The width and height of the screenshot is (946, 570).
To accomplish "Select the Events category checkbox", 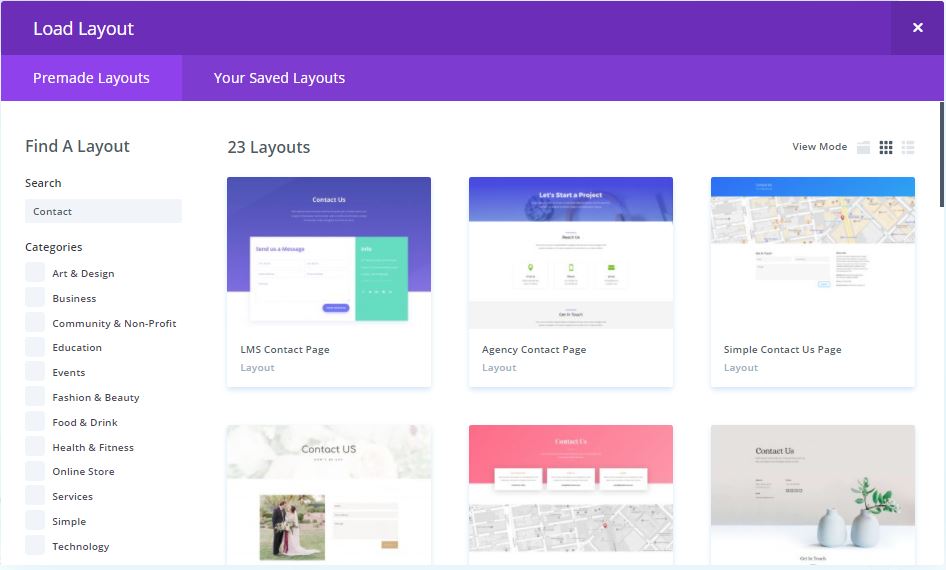I will click(x=35, y=372).
